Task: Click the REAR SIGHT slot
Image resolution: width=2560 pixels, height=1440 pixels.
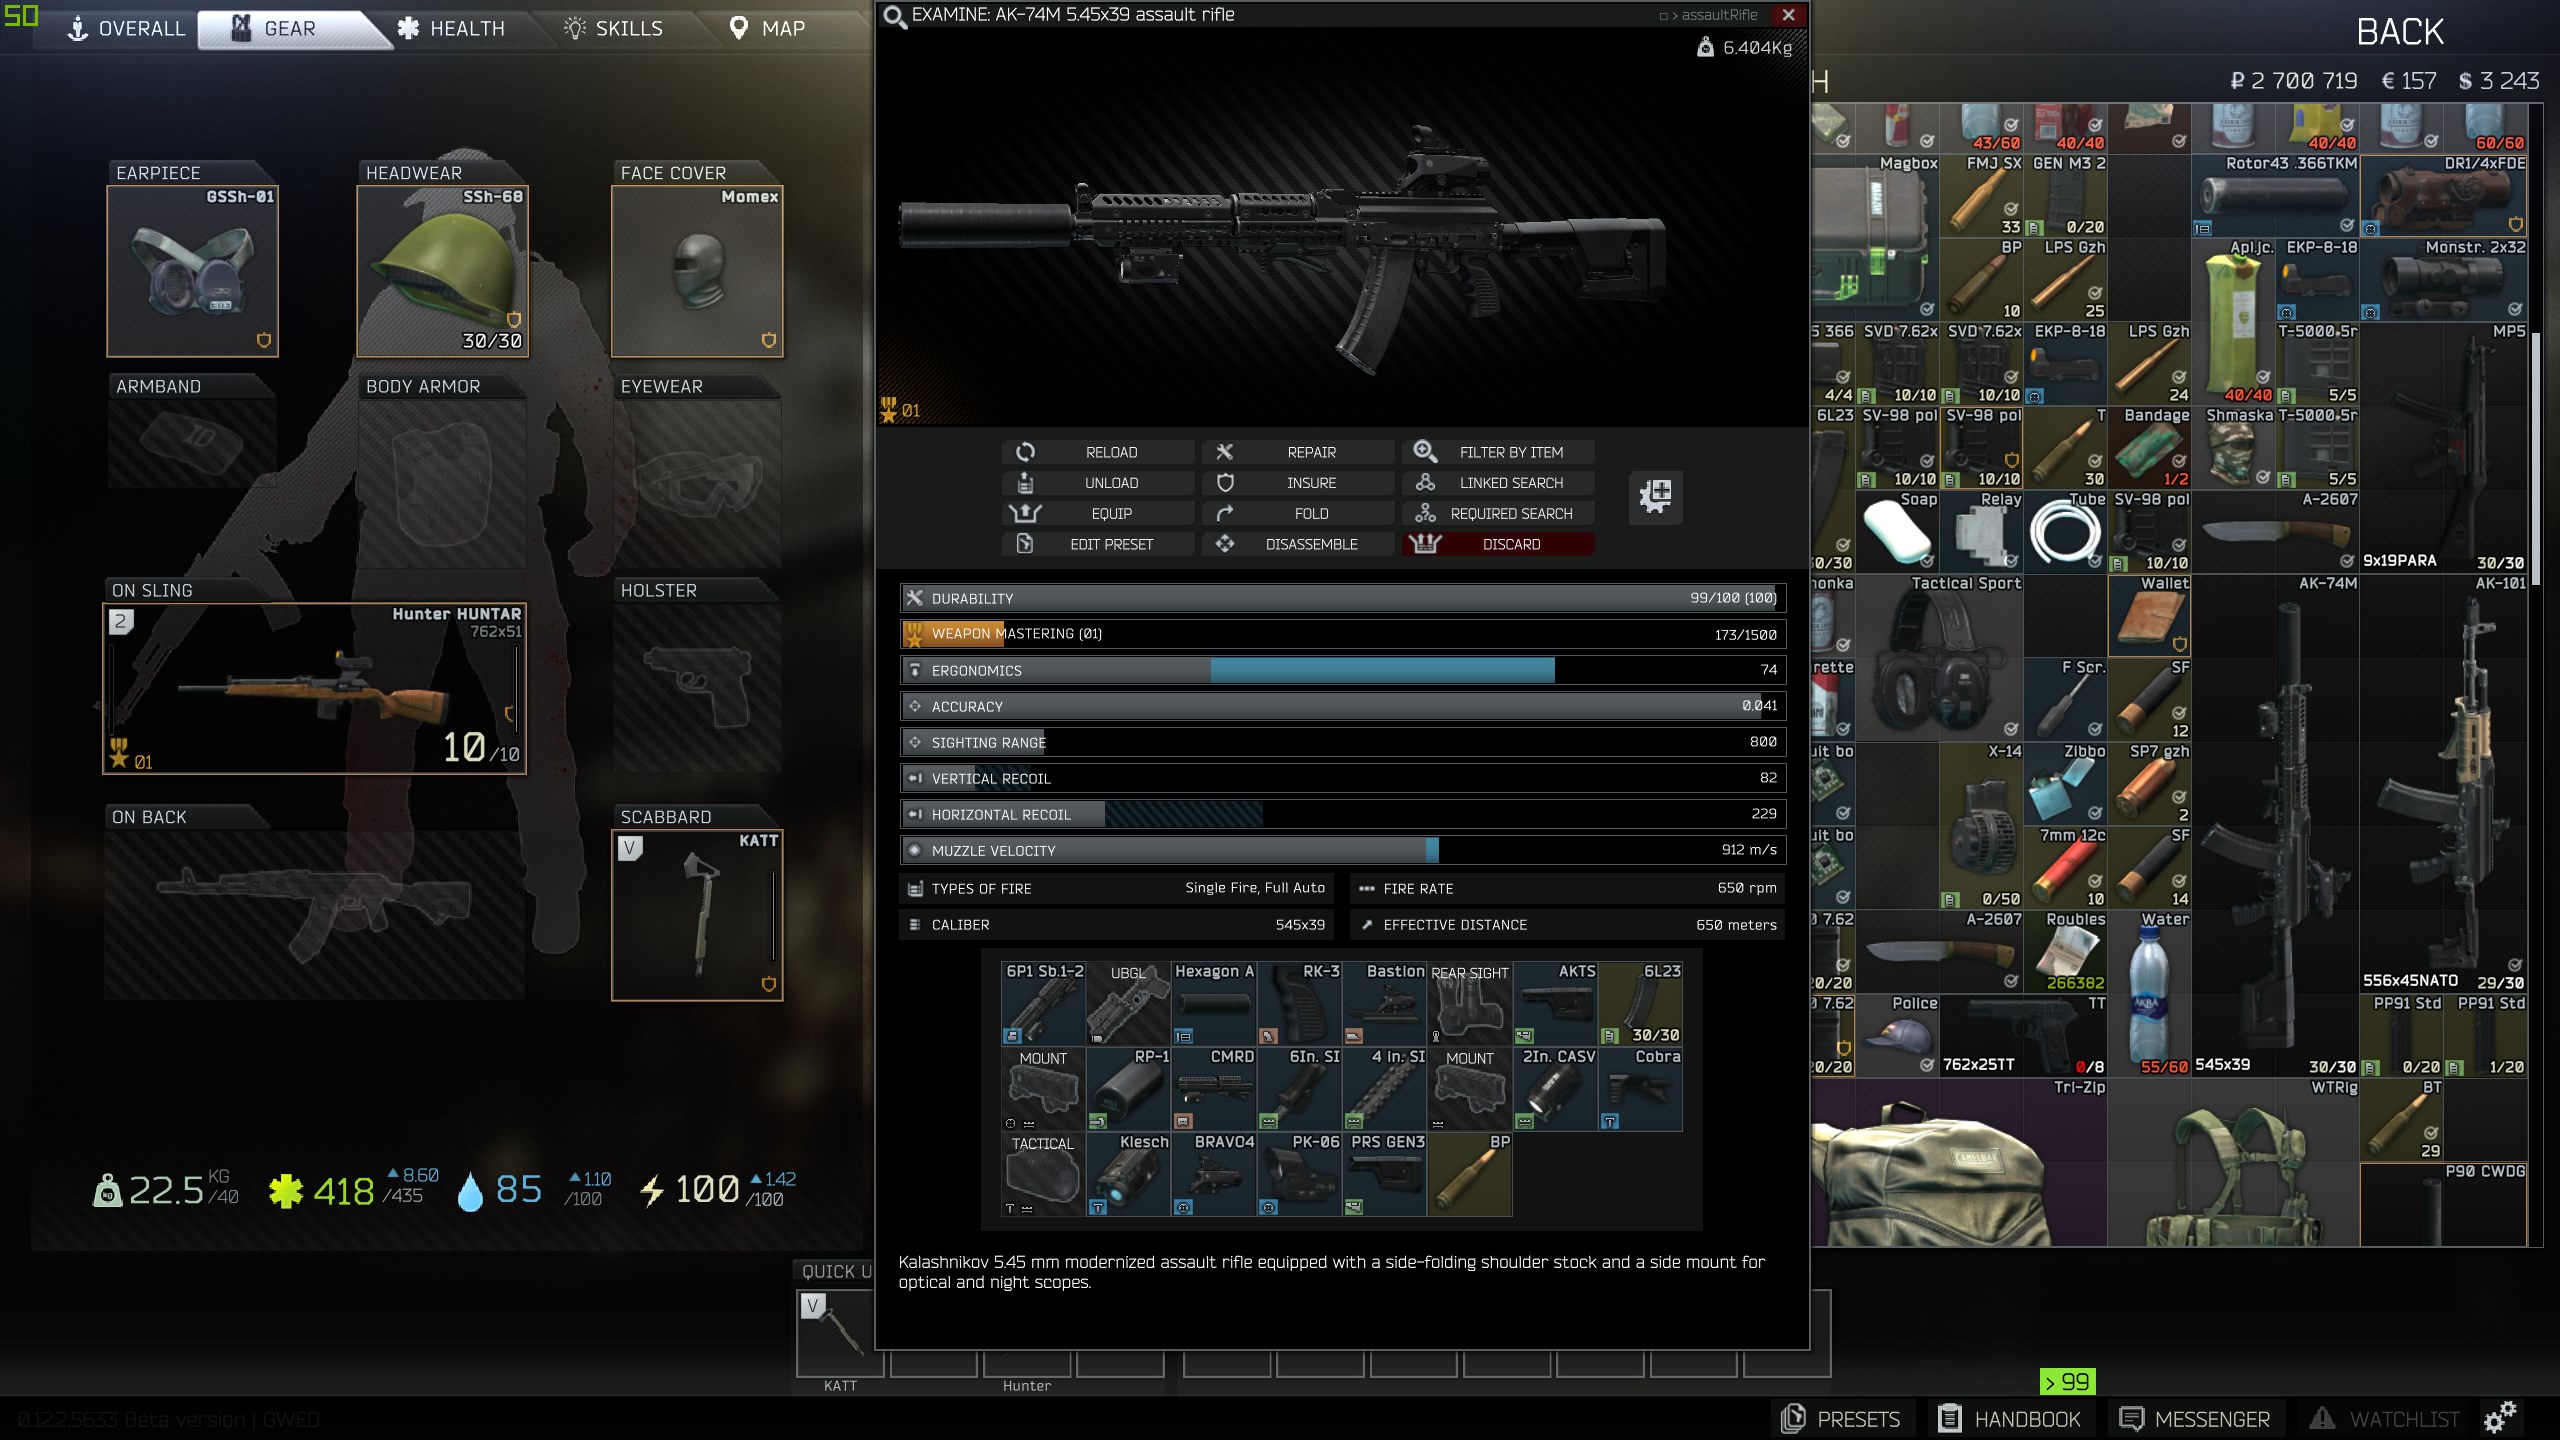Action: (1469, 1004)
